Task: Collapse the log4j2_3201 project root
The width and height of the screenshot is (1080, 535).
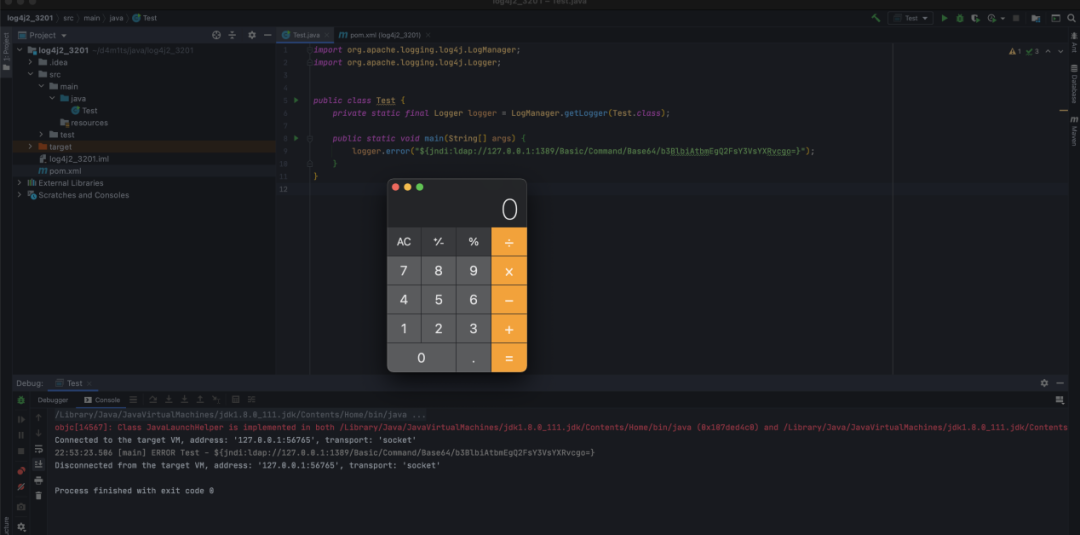Action: (x=19, y=50)
